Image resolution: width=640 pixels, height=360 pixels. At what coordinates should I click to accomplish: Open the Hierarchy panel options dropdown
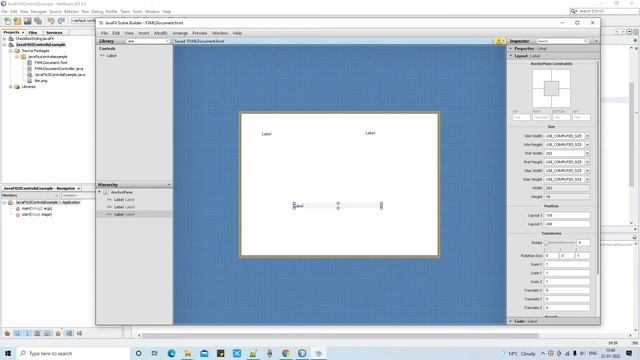point(169,185)
